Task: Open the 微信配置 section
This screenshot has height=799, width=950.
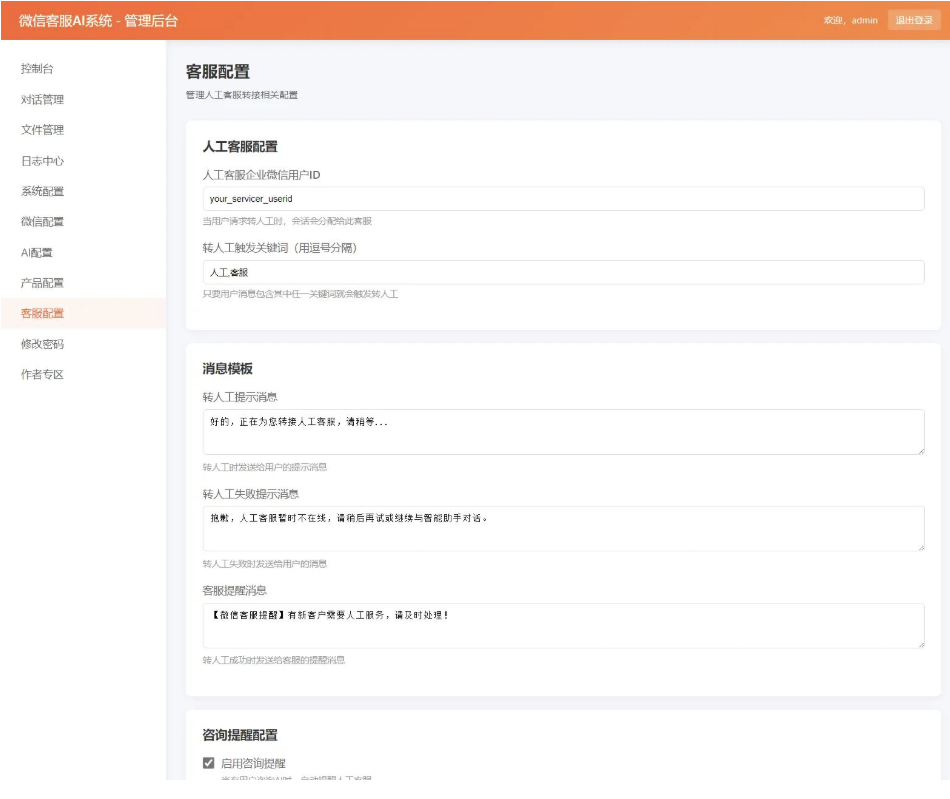Action: pos(42,221)
